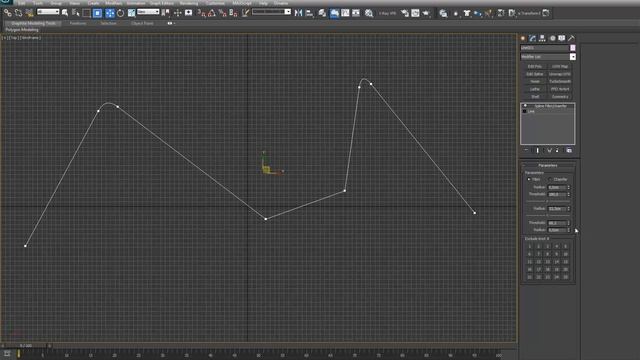Screen dimensions: 640x360
Task: Switch to the Utilities command panel
Action: [571, 38]
